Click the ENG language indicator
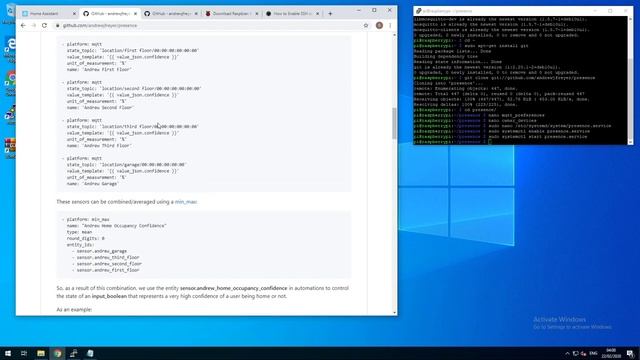Screen dimensions: 640x360 pos(593,353)
